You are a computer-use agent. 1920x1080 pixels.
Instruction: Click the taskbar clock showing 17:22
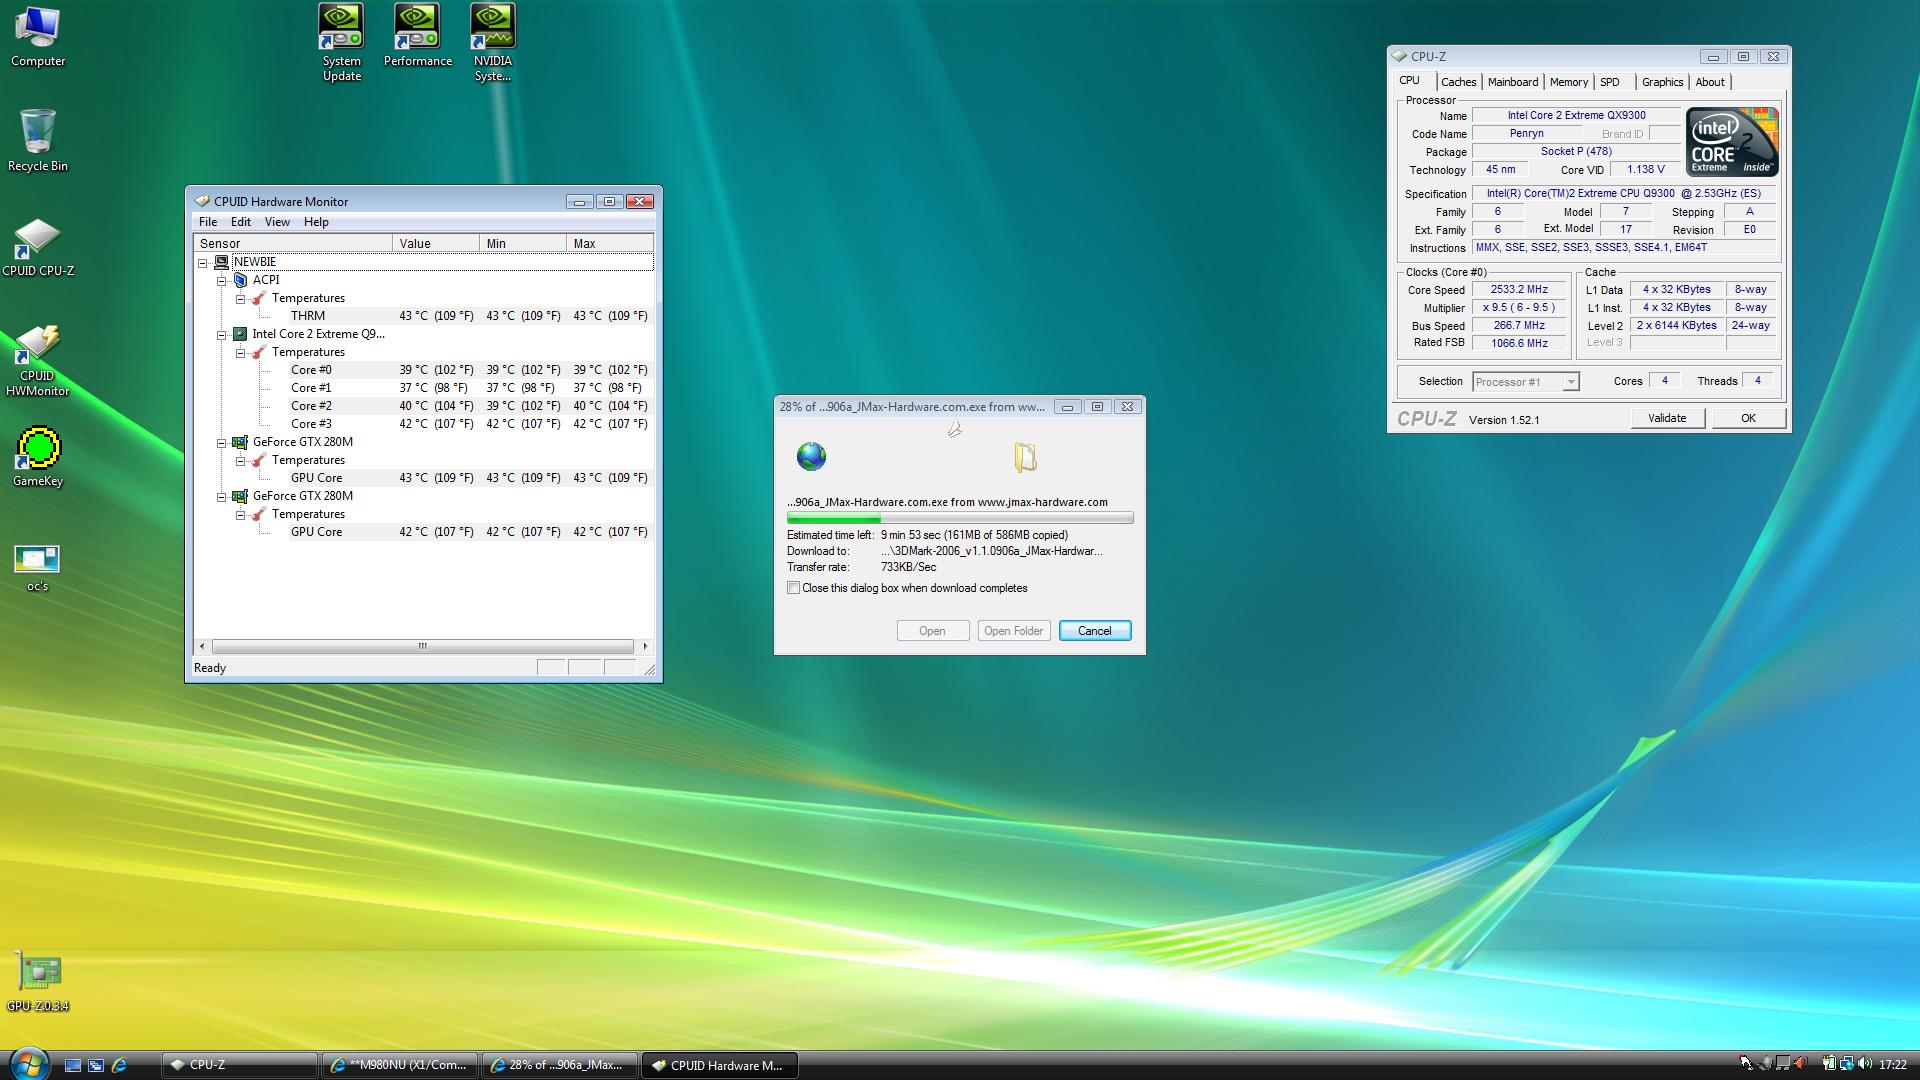(1893, 1065)
